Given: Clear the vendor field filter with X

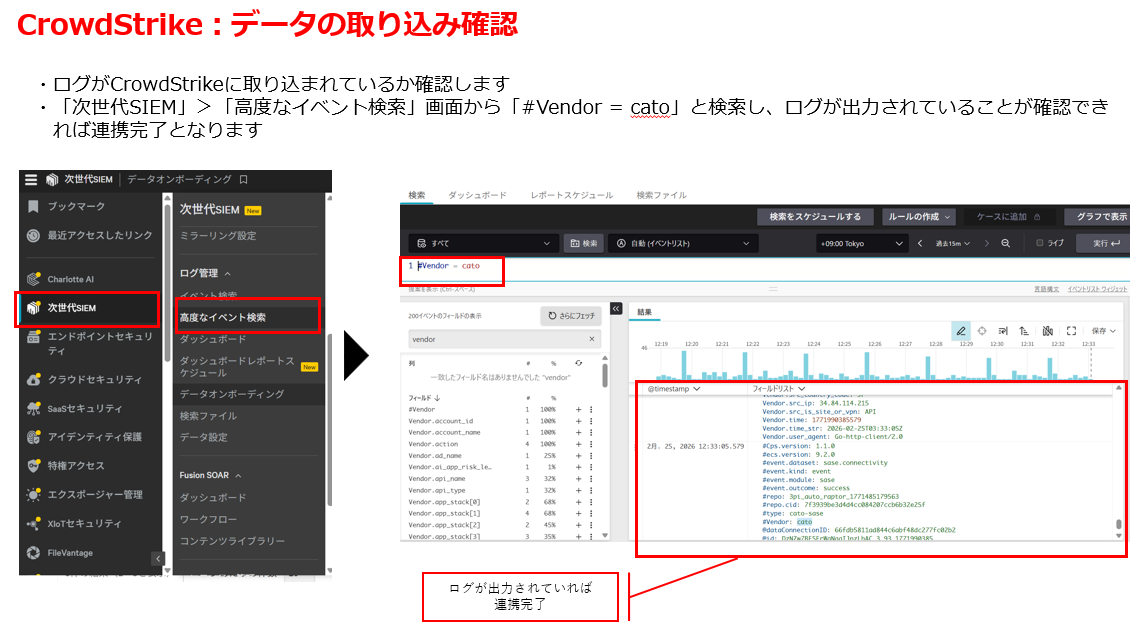Looking at the screenshot, I should coord(591,340).
